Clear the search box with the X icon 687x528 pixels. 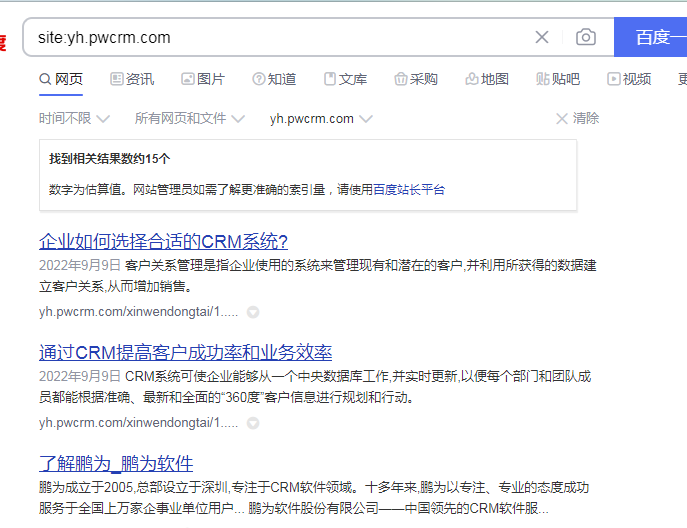click(x=542, y=37)
